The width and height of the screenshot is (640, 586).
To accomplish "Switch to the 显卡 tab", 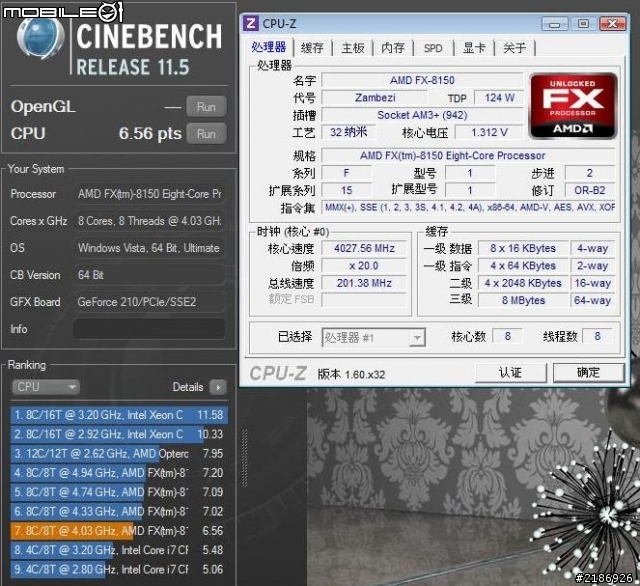I will pyautogui.click(x=474, y=48).
